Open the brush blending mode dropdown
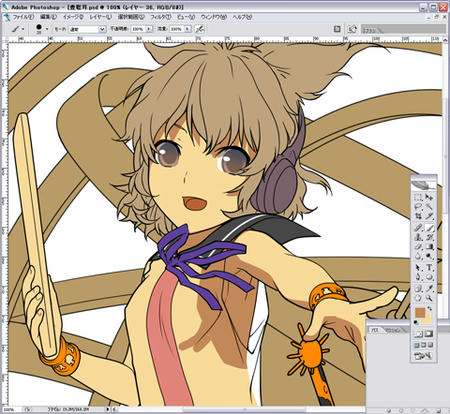This screenshot has width=450, height=414. (x=87, y=29)
